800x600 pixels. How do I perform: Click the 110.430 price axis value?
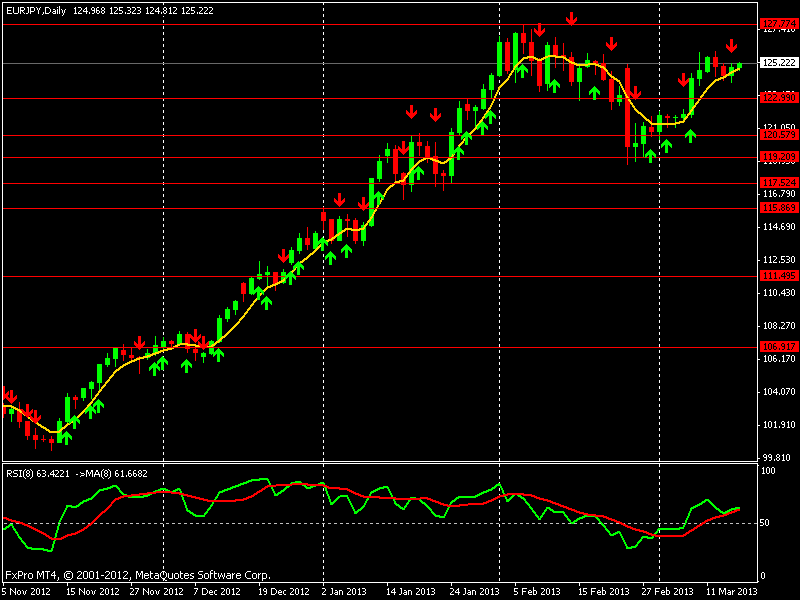779,293
